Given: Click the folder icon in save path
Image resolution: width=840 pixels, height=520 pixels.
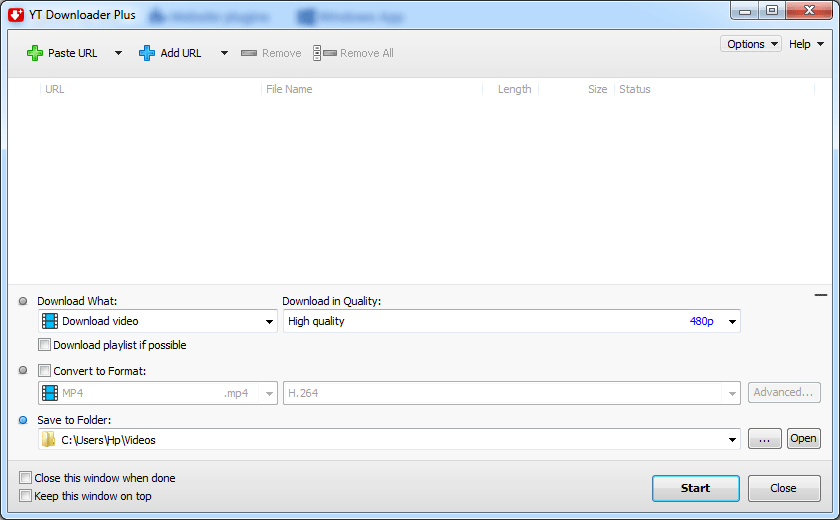Looking at the screenshot, I should (x=48, y=440).
